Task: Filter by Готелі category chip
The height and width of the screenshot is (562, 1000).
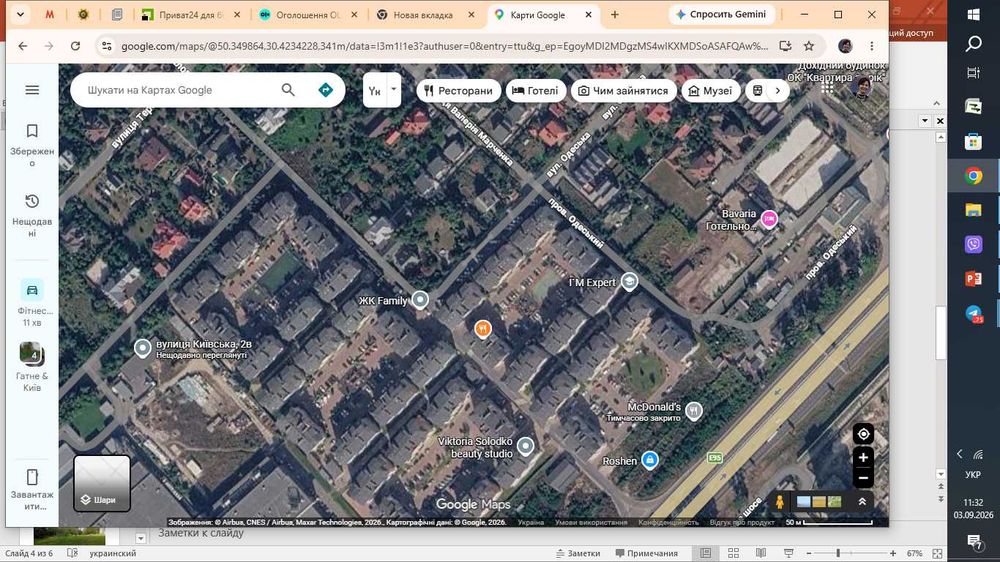Action: pos(536,91)
